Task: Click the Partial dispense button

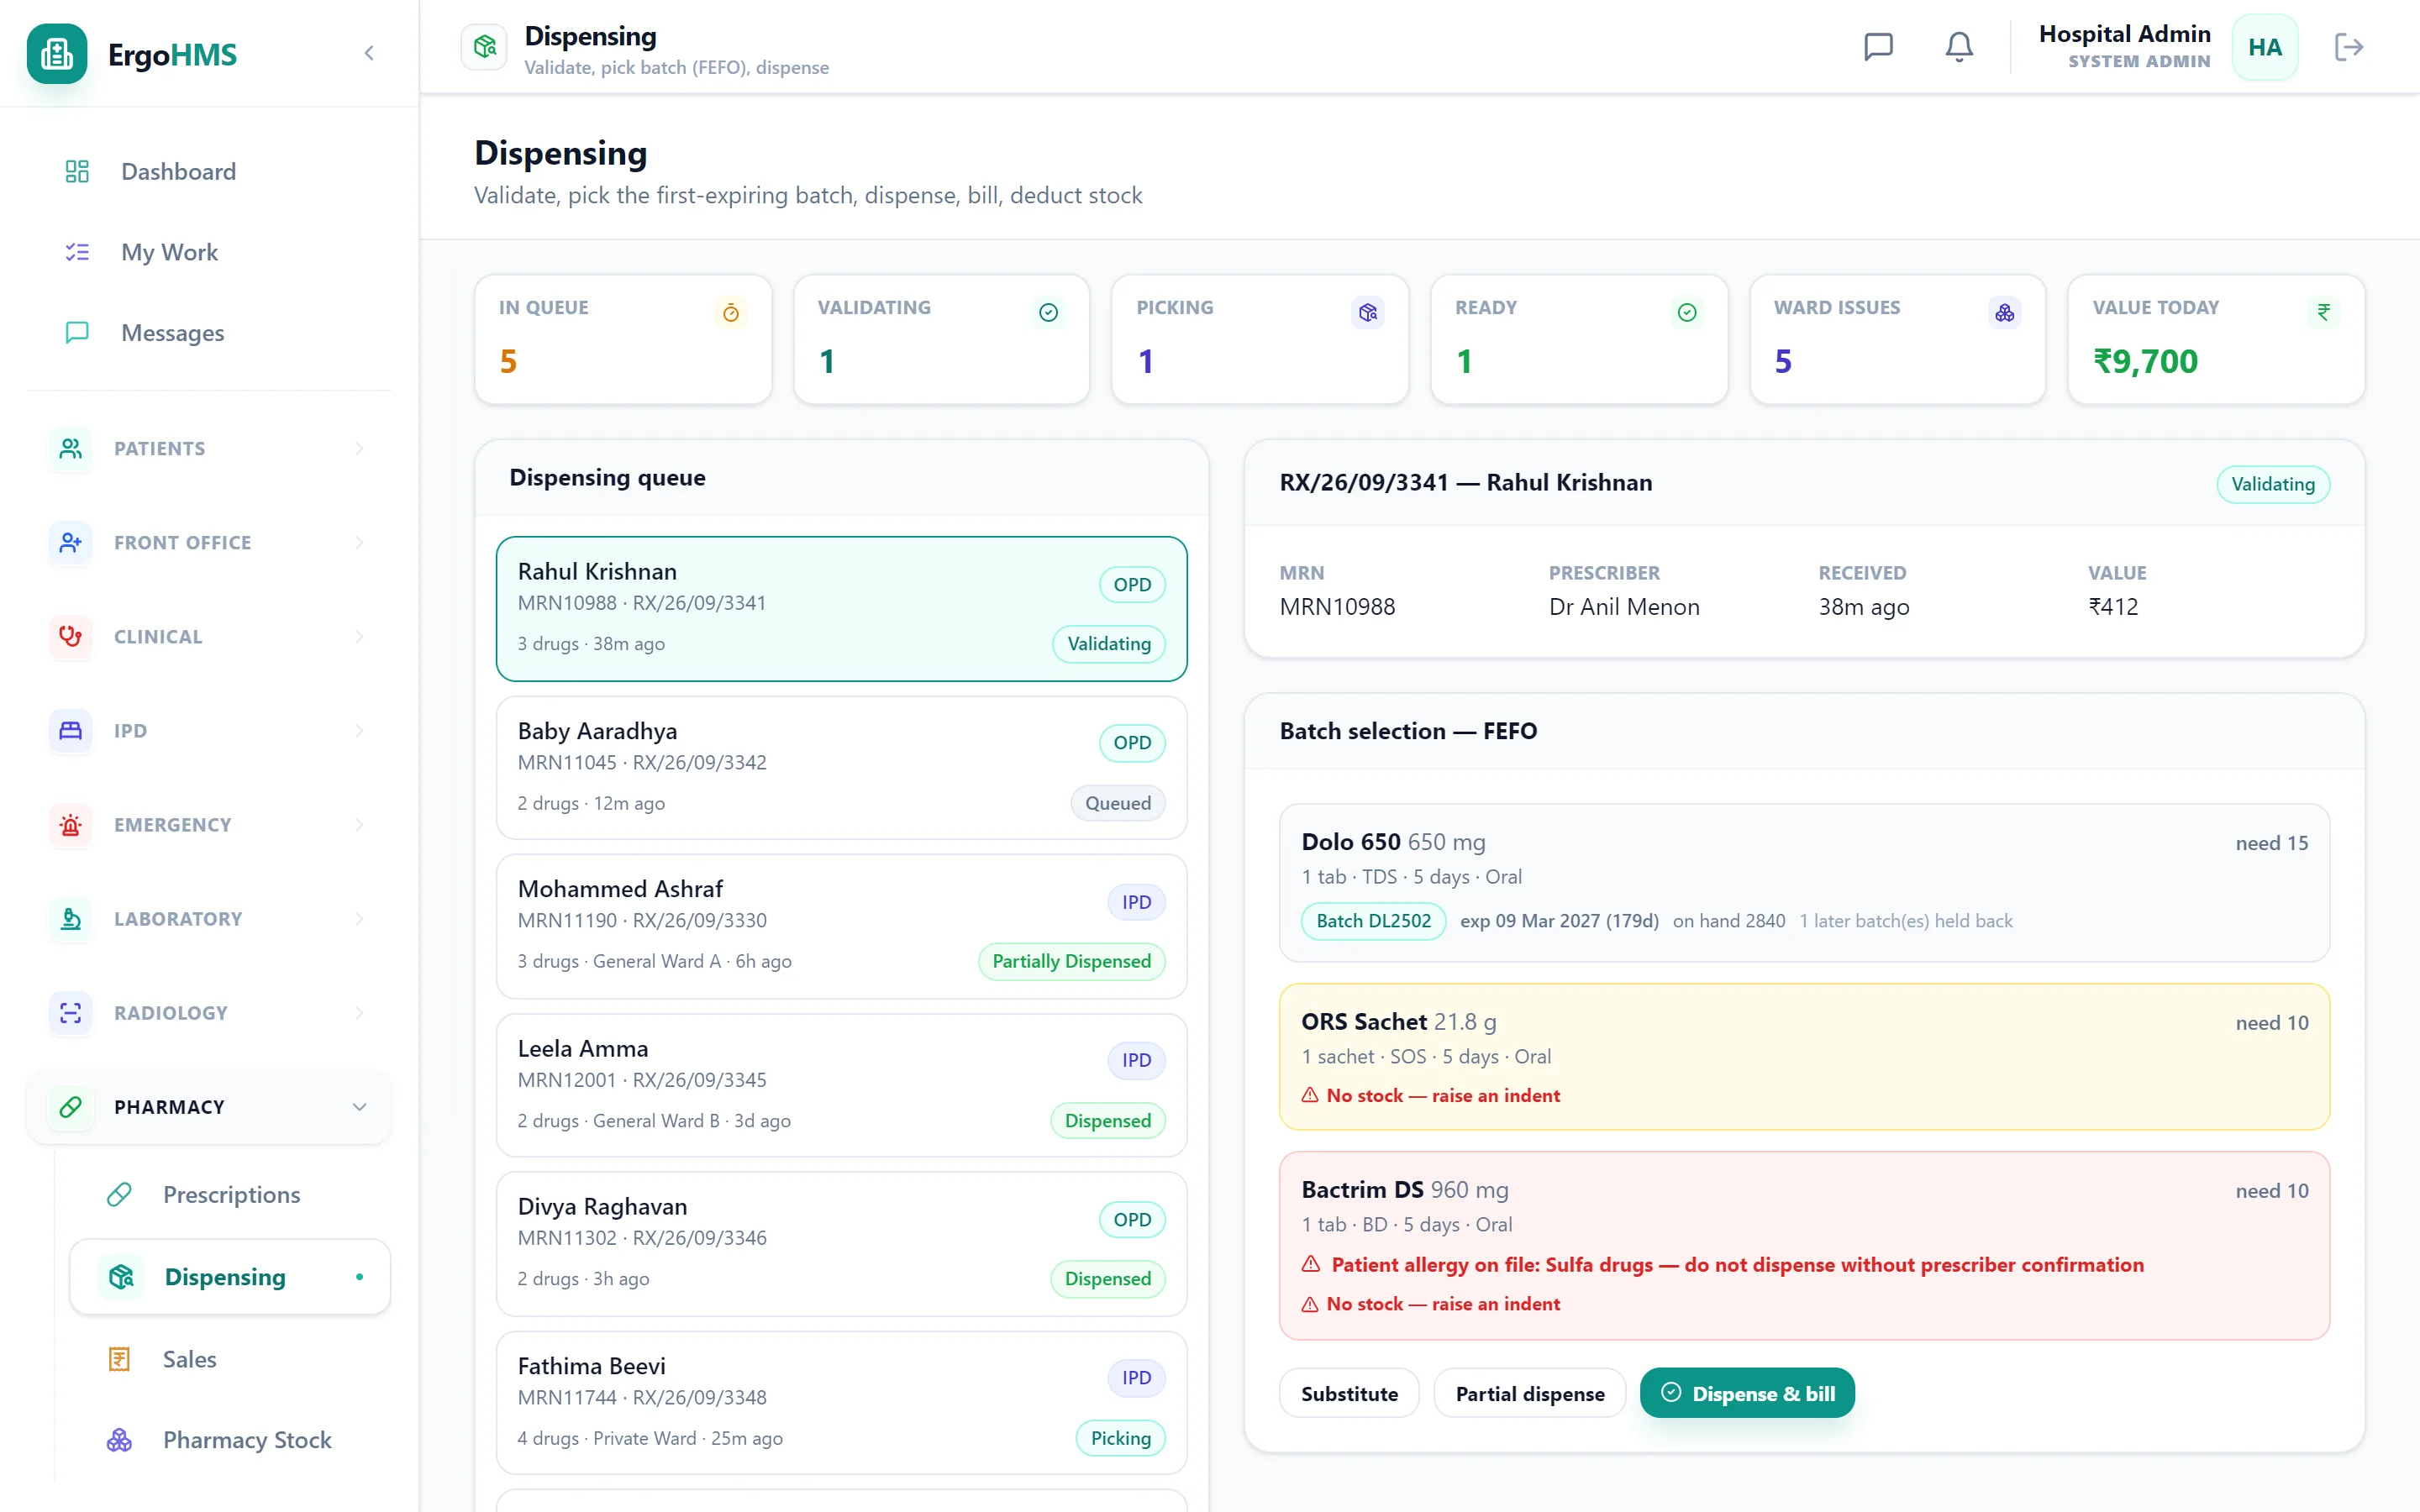Action: [x=1529, y=1393]
